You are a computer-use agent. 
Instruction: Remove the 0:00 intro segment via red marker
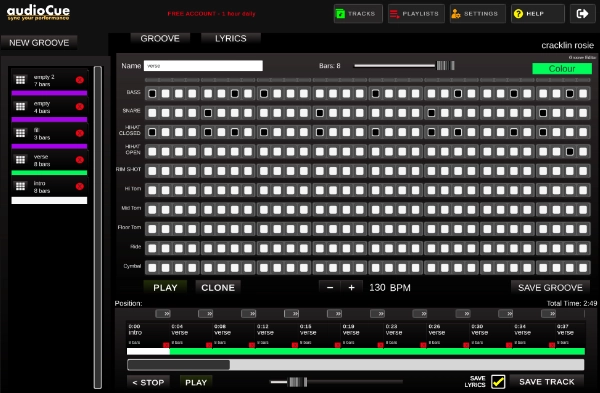[166, 345]
